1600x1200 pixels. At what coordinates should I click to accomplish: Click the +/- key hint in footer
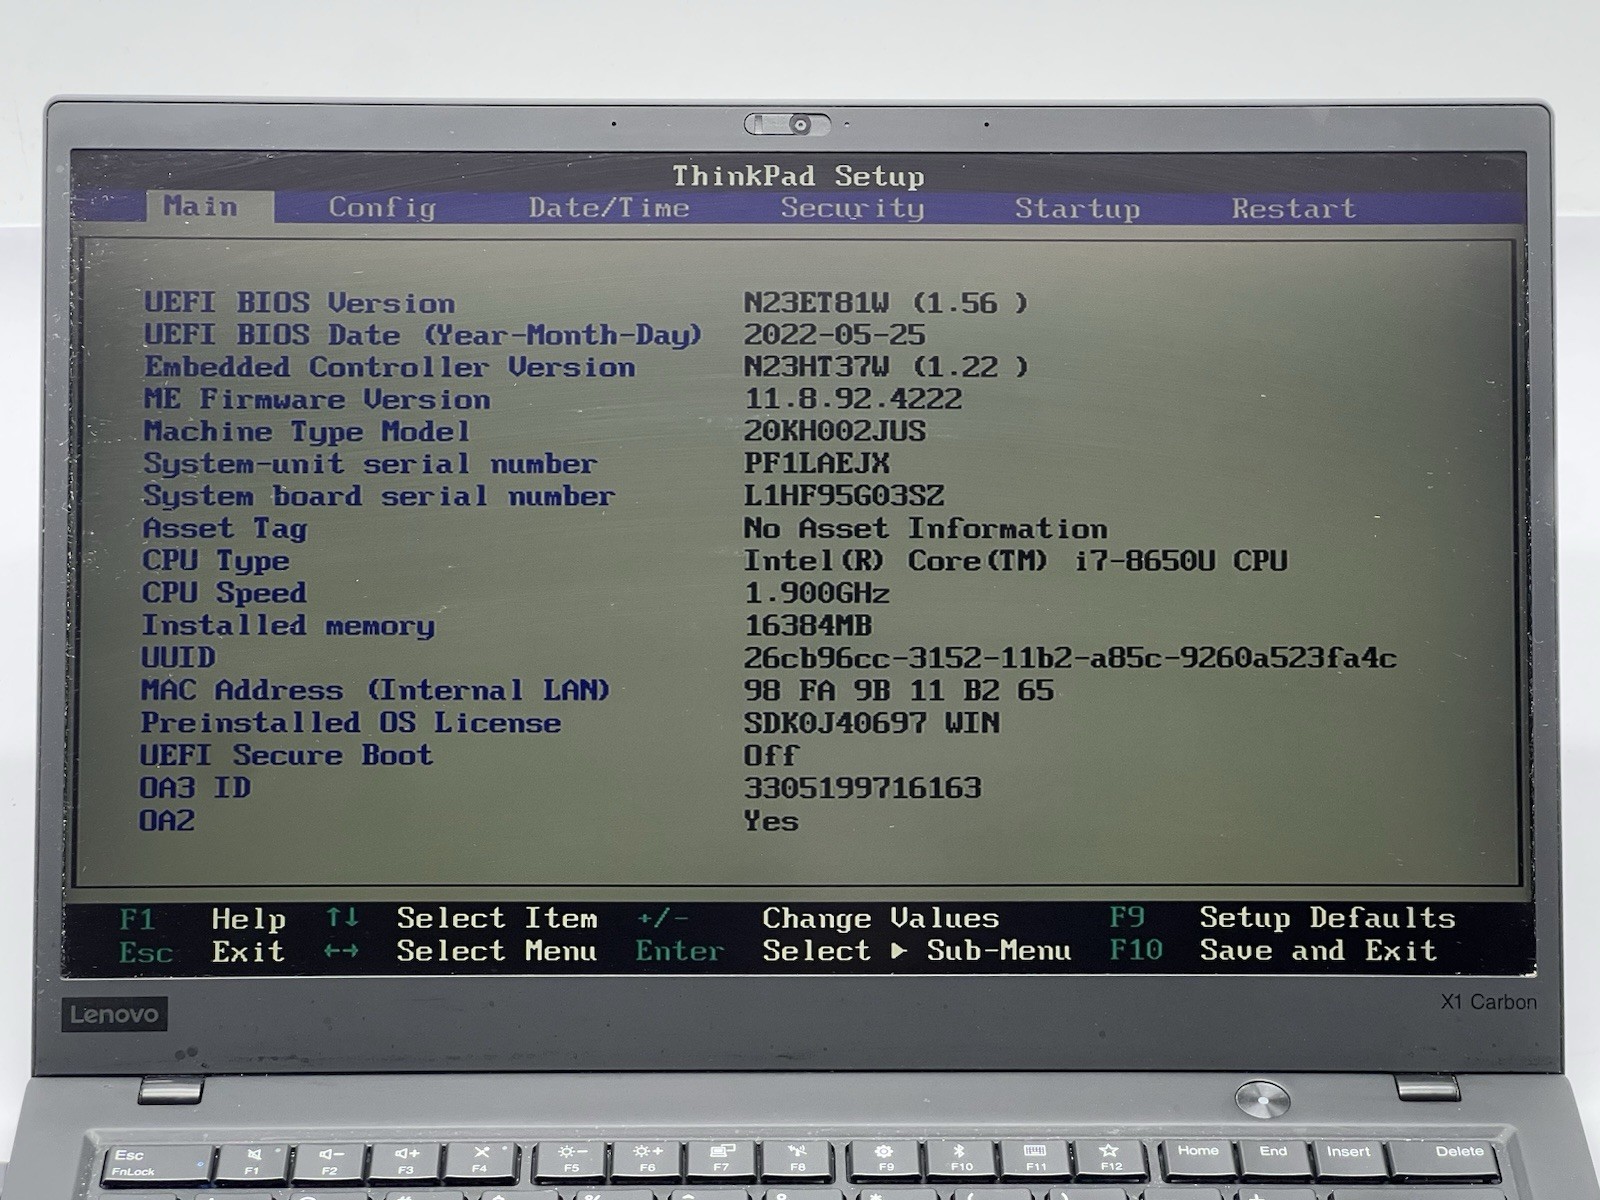[x=662, y=917]
